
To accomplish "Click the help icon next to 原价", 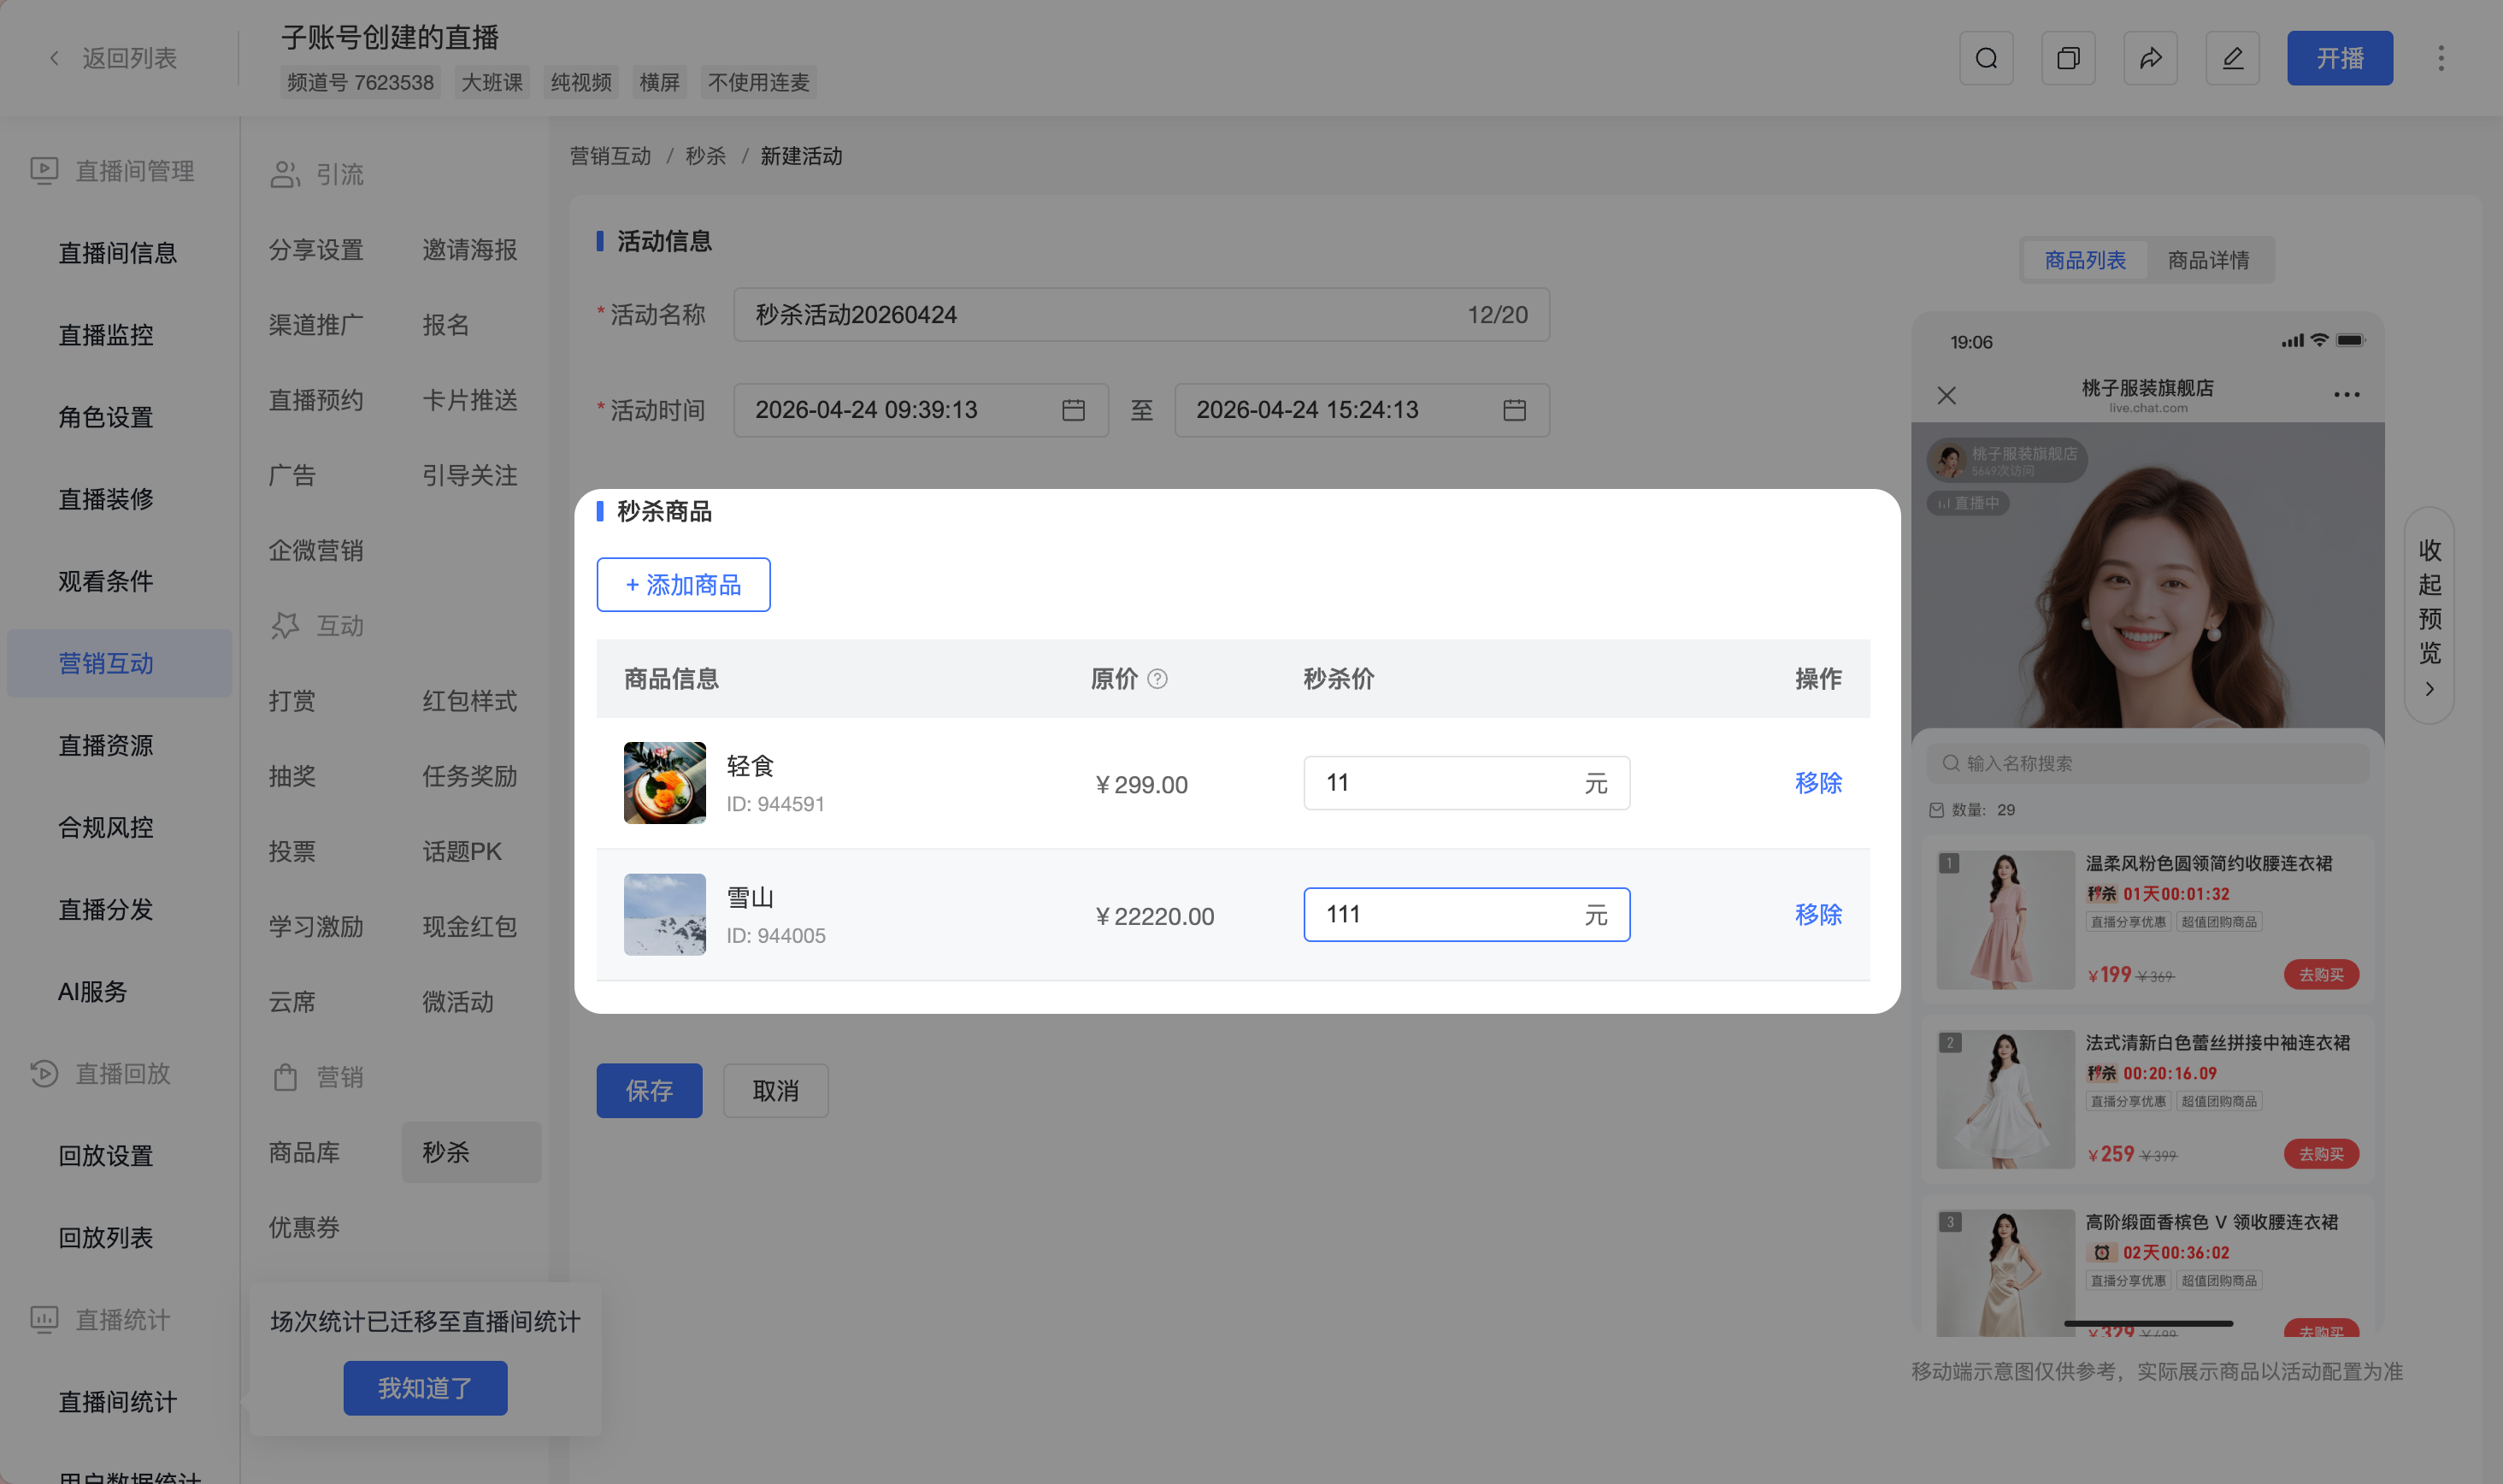I will coord(1157,679).
